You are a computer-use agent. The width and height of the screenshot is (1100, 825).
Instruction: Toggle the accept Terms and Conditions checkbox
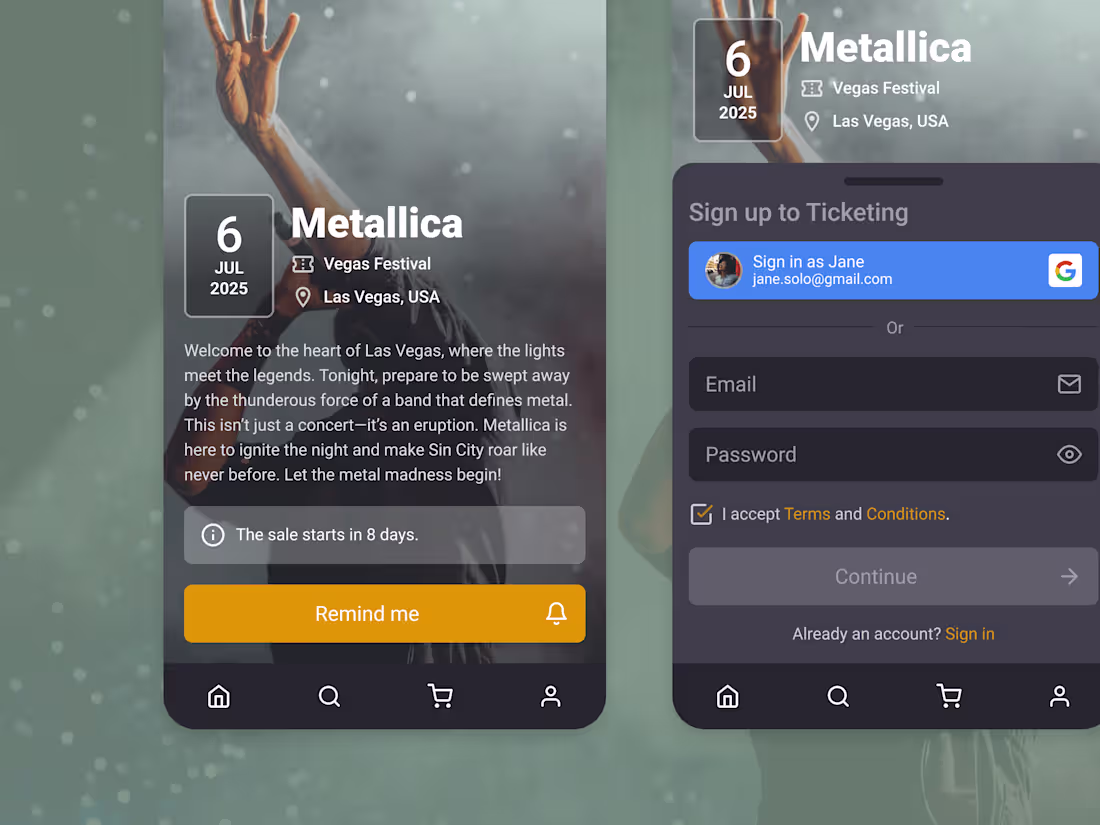[702, 514]
